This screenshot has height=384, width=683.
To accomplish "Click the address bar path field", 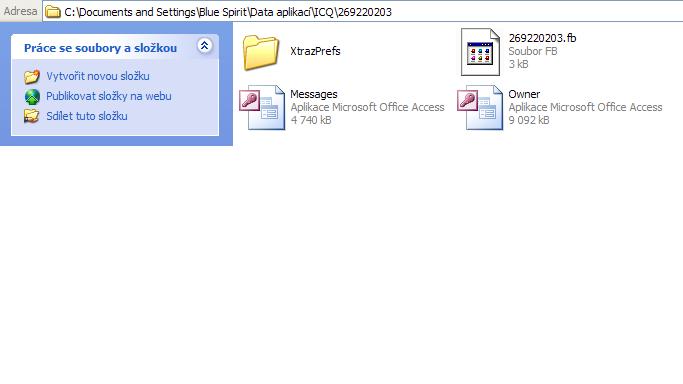I will coord(362,12).
